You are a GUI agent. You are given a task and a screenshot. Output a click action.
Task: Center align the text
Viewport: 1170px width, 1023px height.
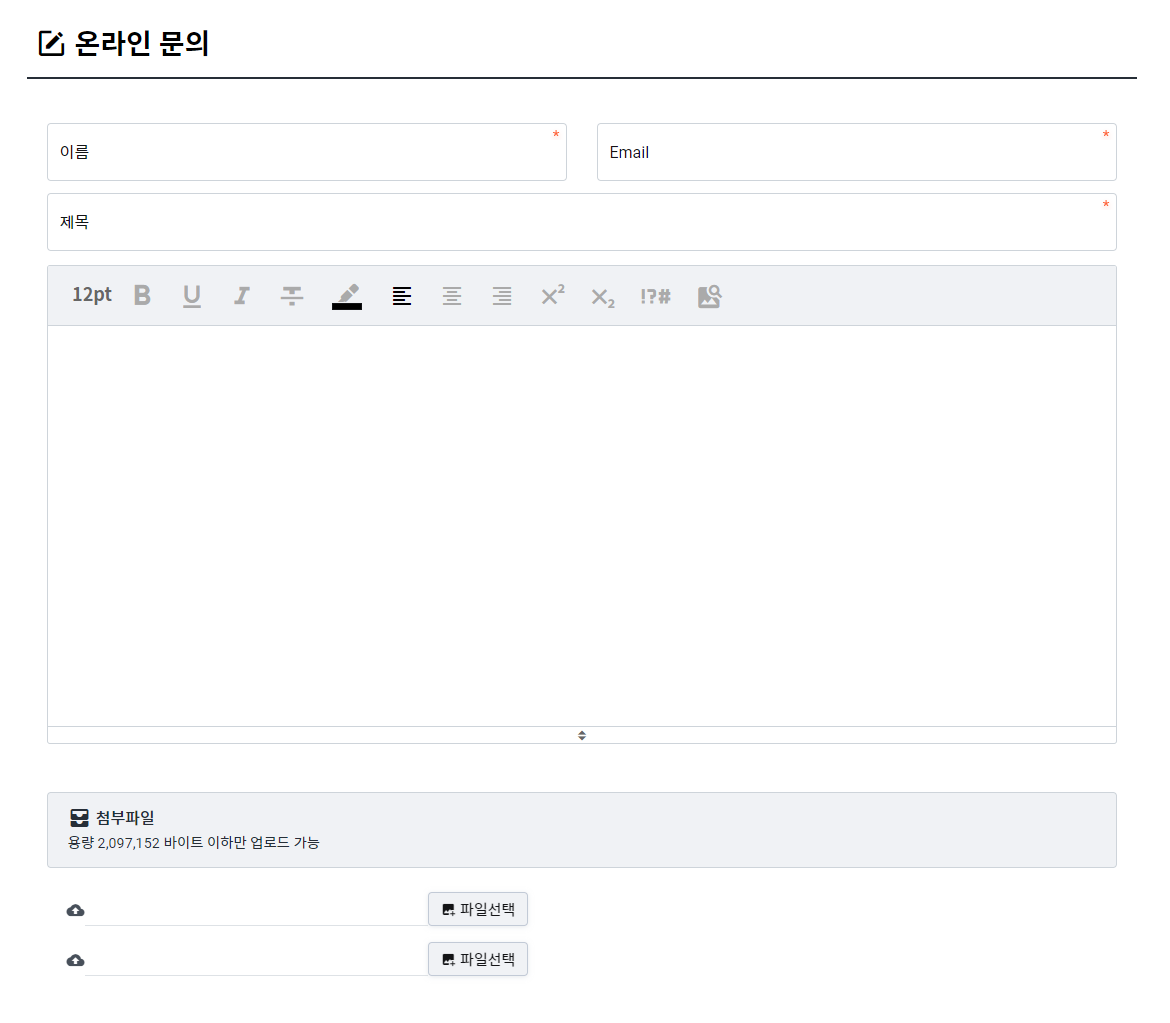click(x=452, y=295)
